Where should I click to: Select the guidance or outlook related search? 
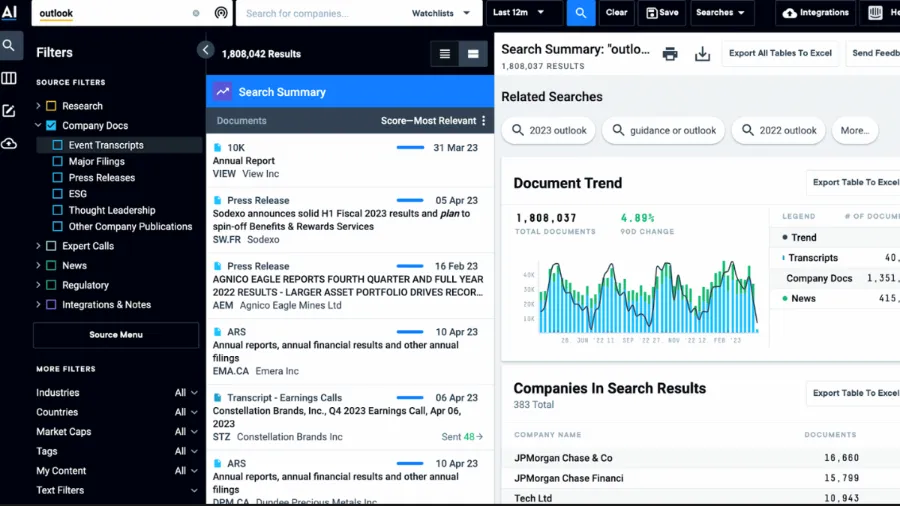click(664, 130)
